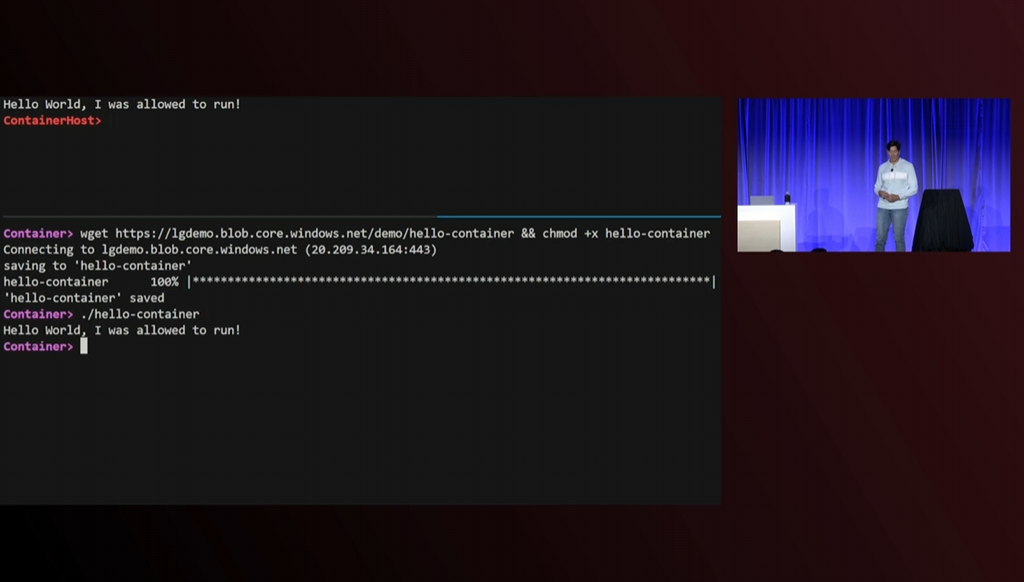Click the 'Connecting to lgdemo.blob.core.windows.net' line
1024x582 pixels.
[x=220, y=250]
